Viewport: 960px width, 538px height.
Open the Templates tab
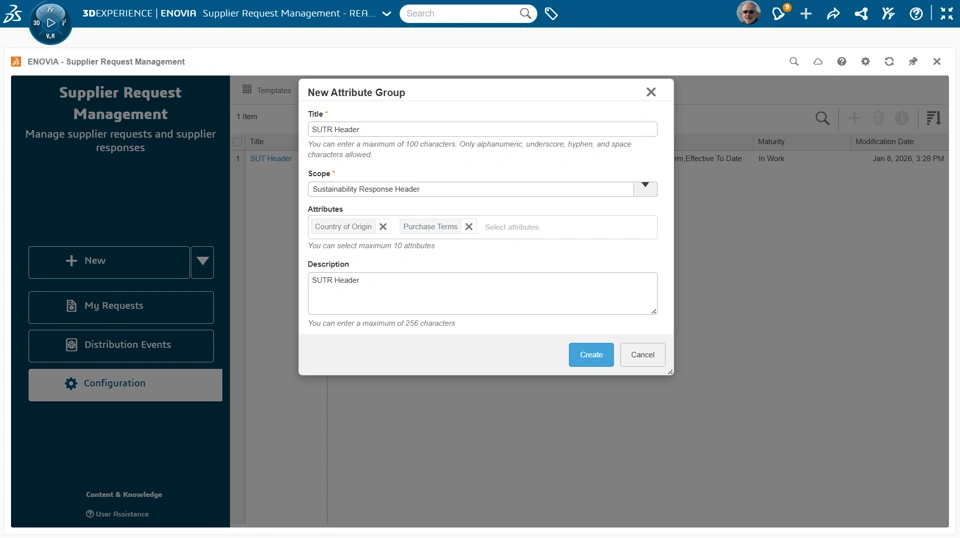(x=266, y=90)
